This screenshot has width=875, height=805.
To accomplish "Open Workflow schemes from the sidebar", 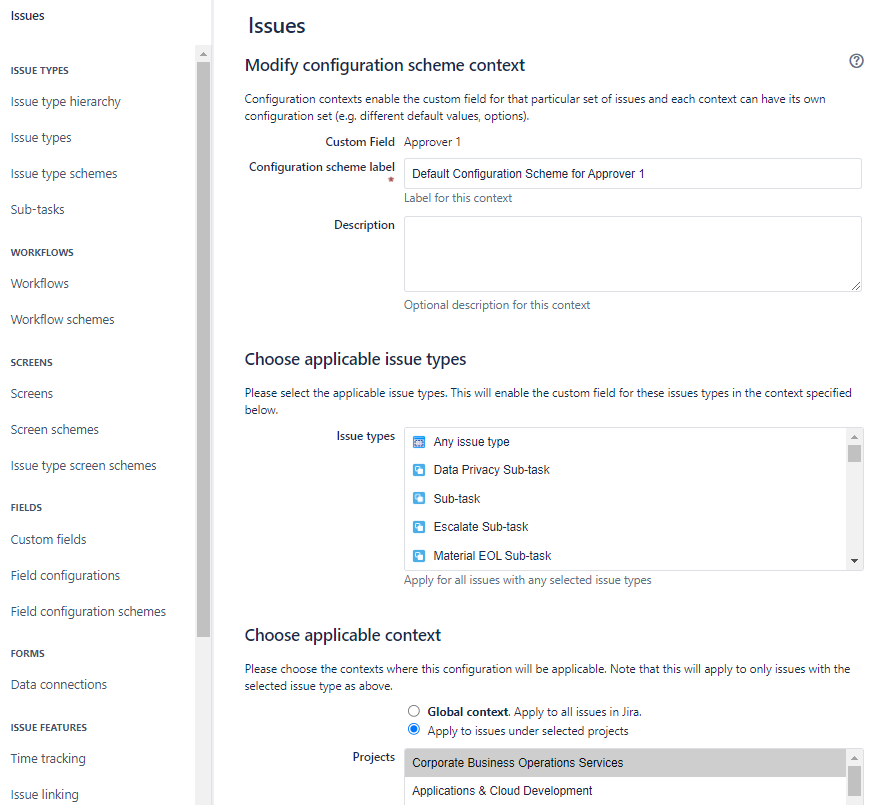I will click(x=62, y=319).
